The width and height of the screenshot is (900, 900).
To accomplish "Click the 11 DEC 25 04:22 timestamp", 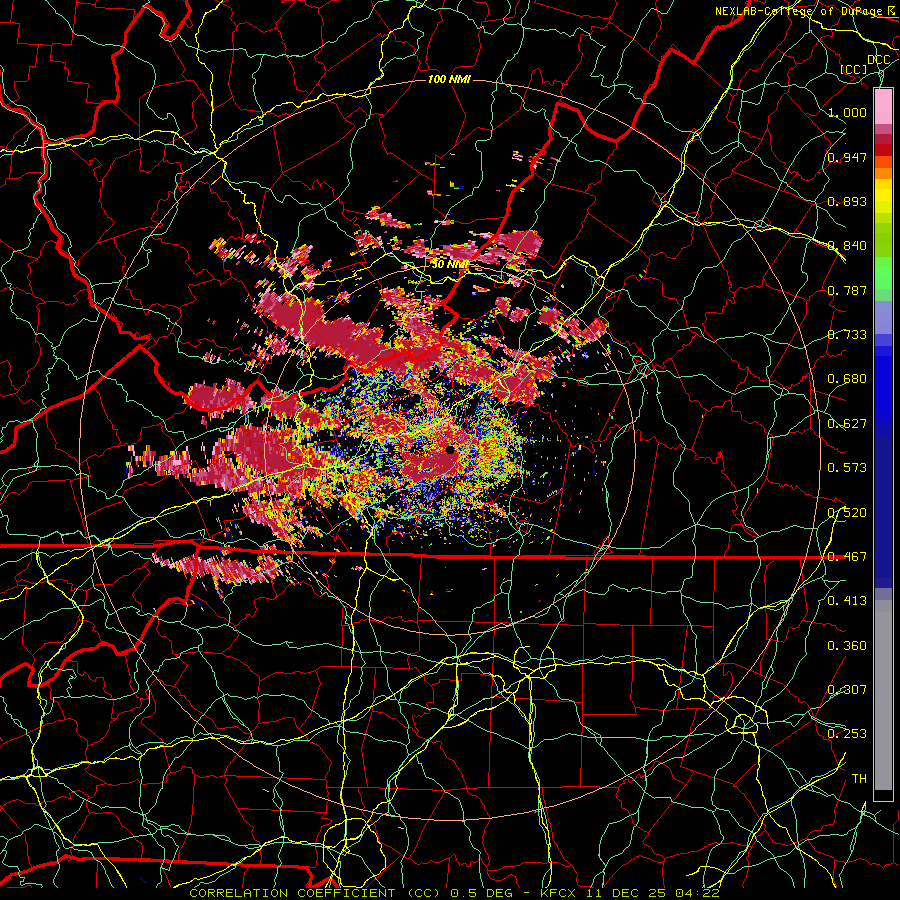I will 654,893.
